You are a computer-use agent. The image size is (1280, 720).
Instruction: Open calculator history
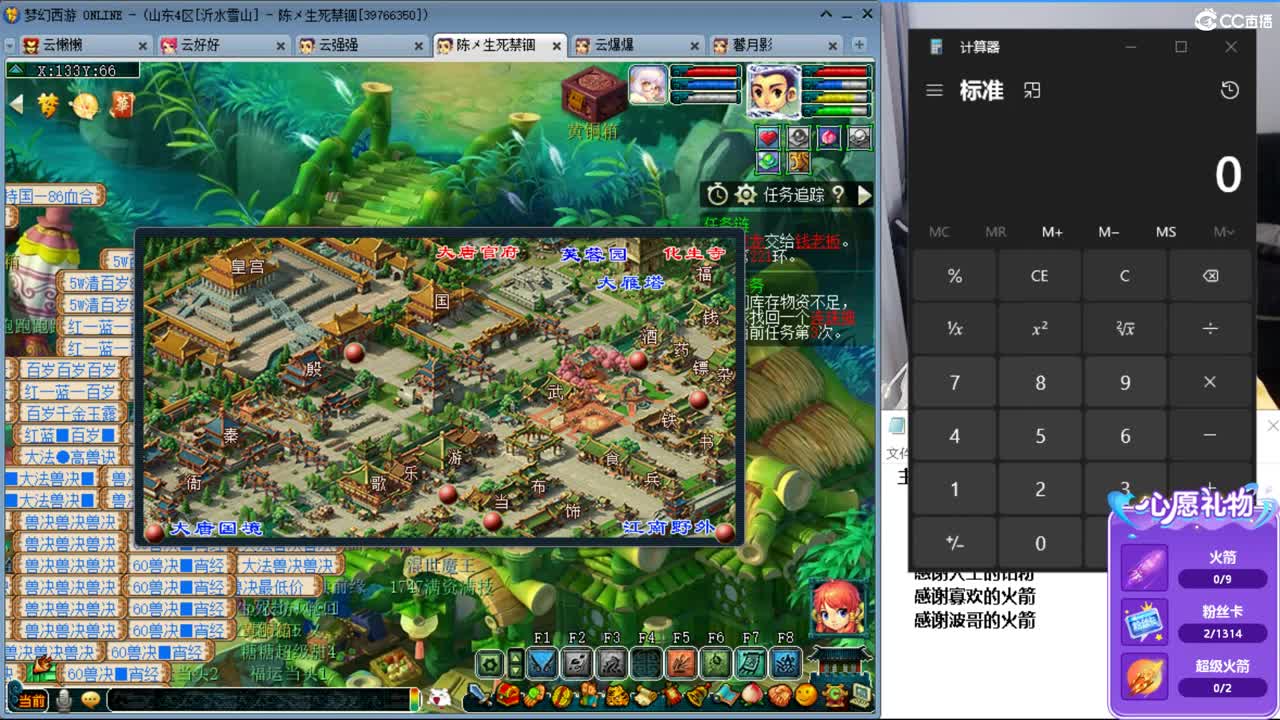(1230, 90)
